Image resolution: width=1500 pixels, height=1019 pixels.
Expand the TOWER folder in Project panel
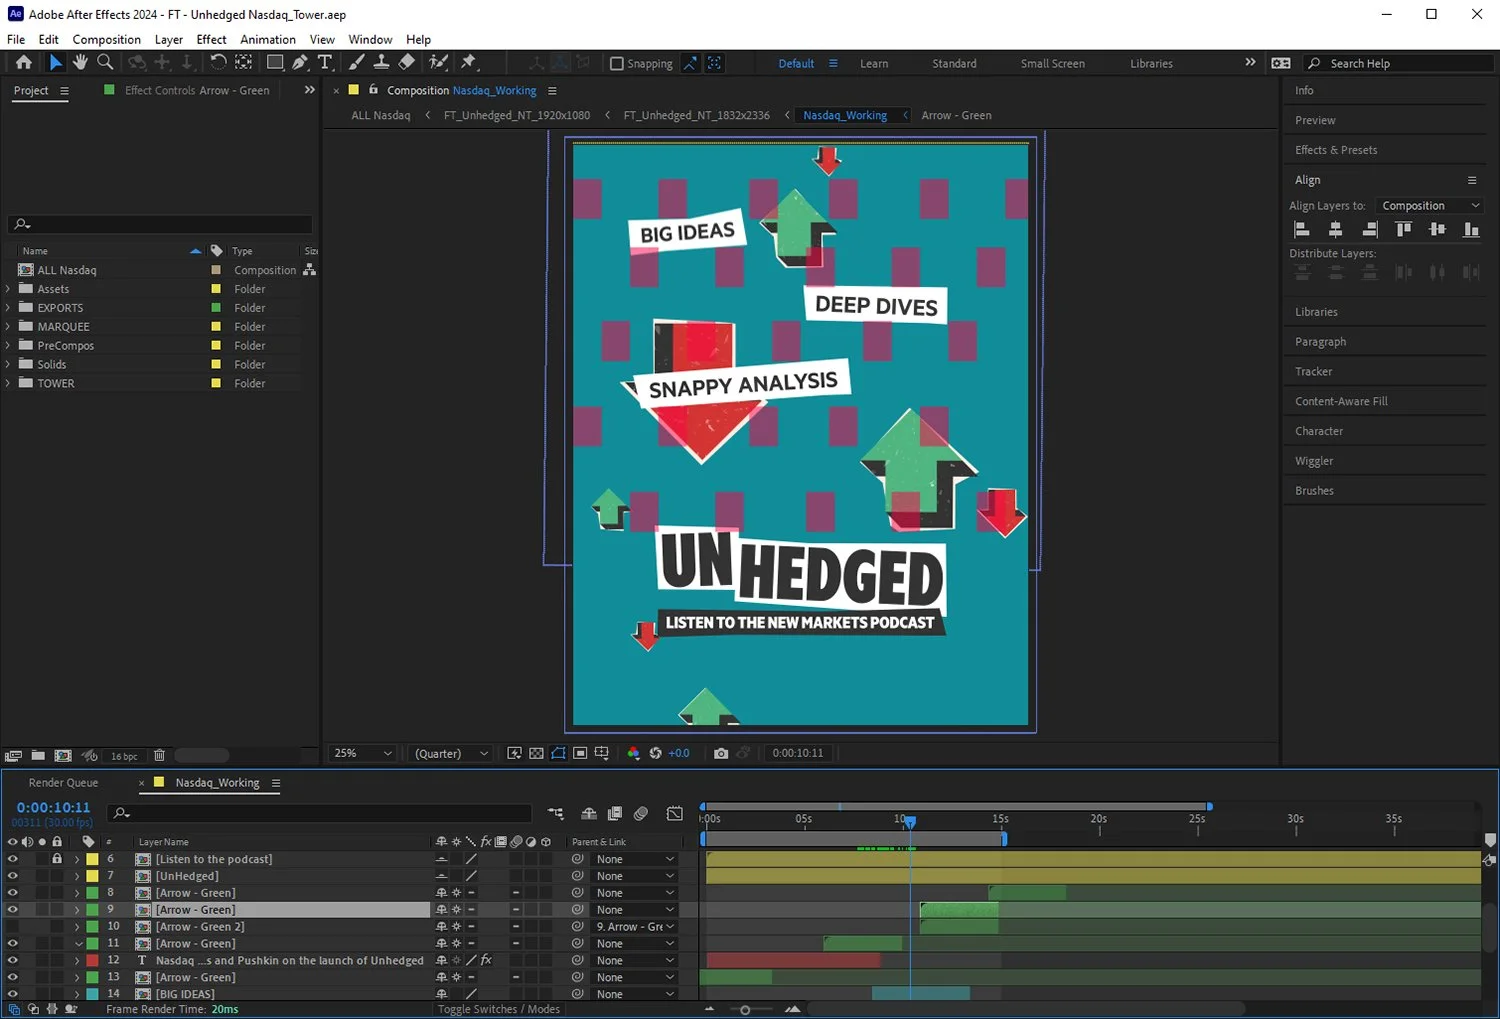click(x=8, y=383)
